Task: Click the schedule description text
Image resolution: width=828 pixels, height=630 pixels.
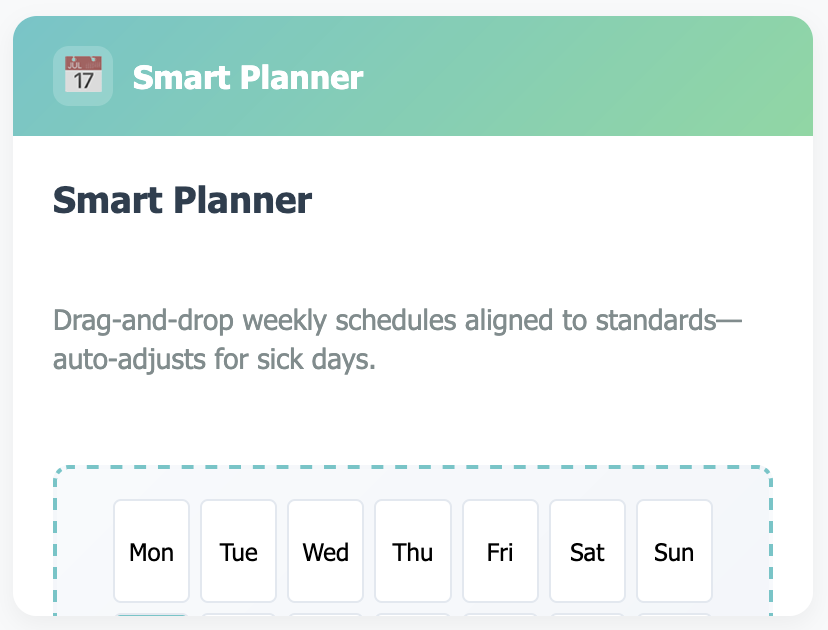Action: pos(397,340)
